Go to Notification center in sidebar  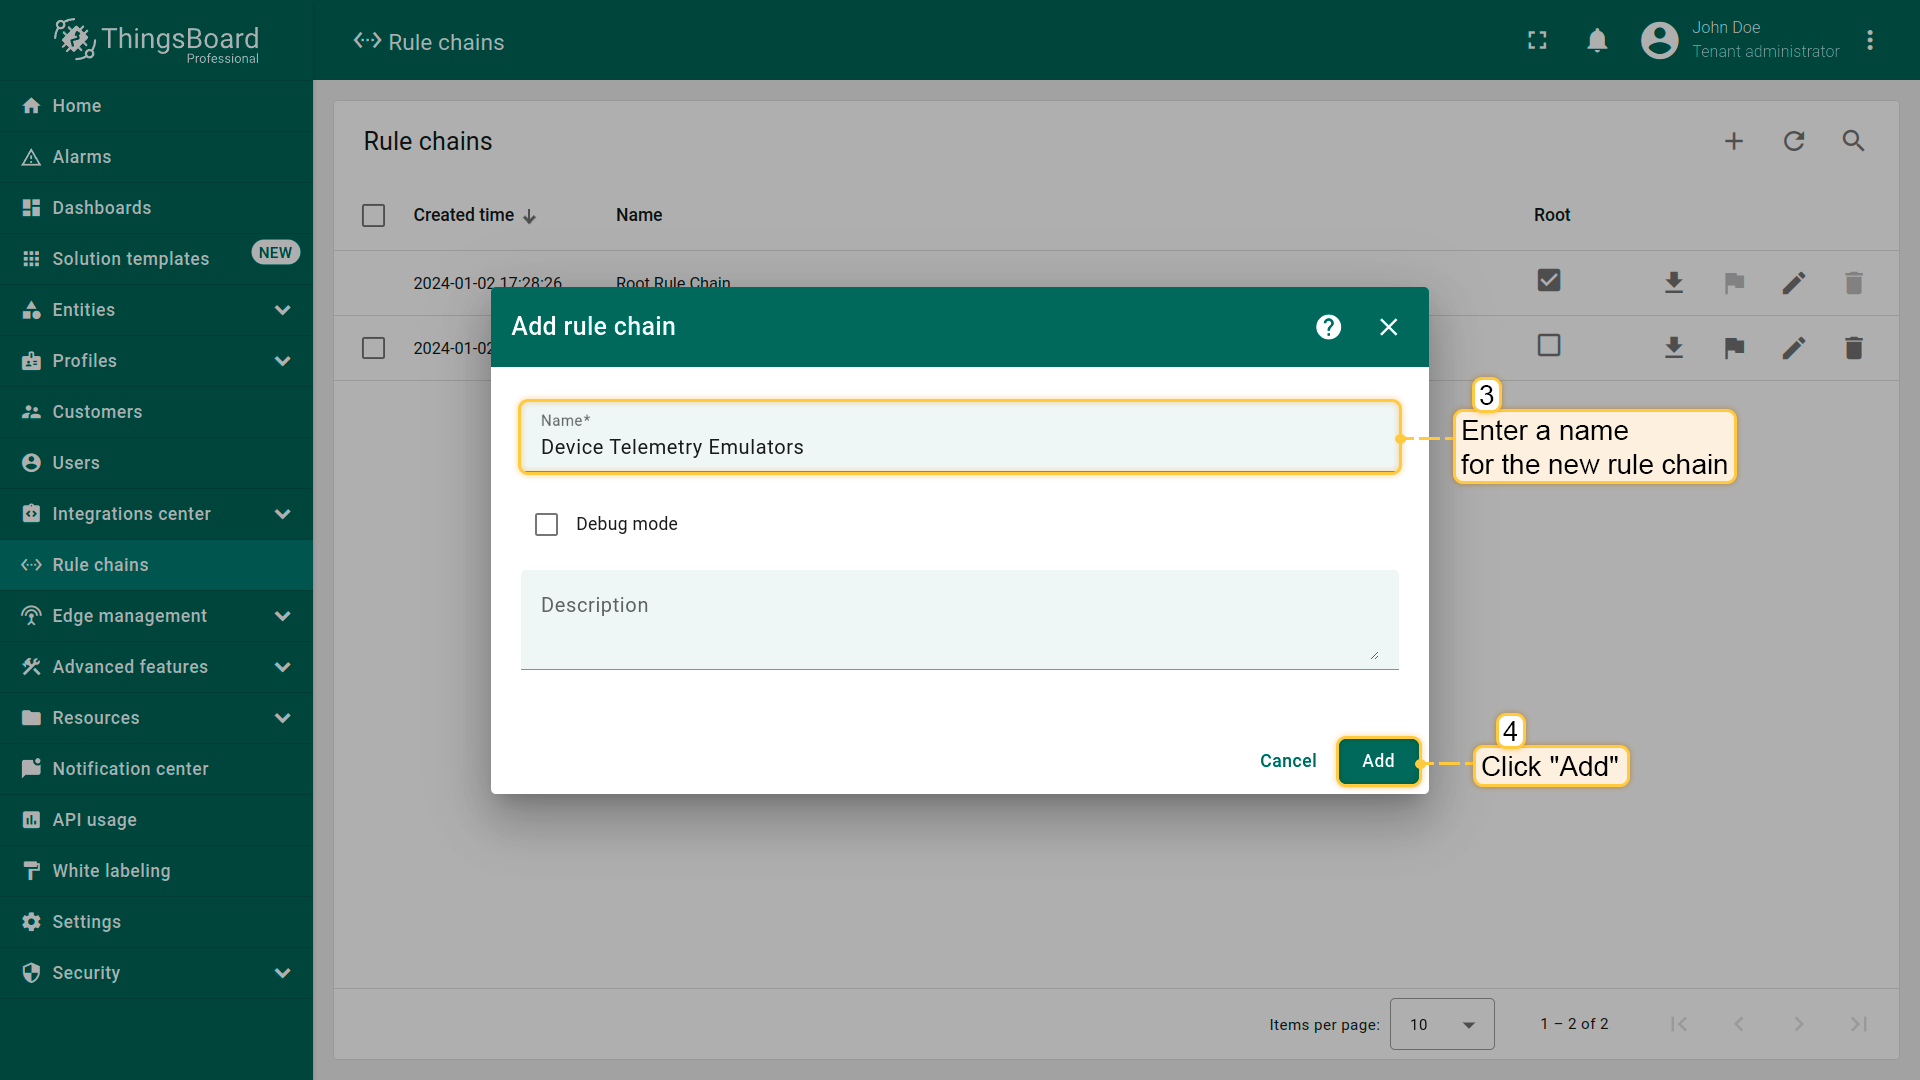point(130,769)
